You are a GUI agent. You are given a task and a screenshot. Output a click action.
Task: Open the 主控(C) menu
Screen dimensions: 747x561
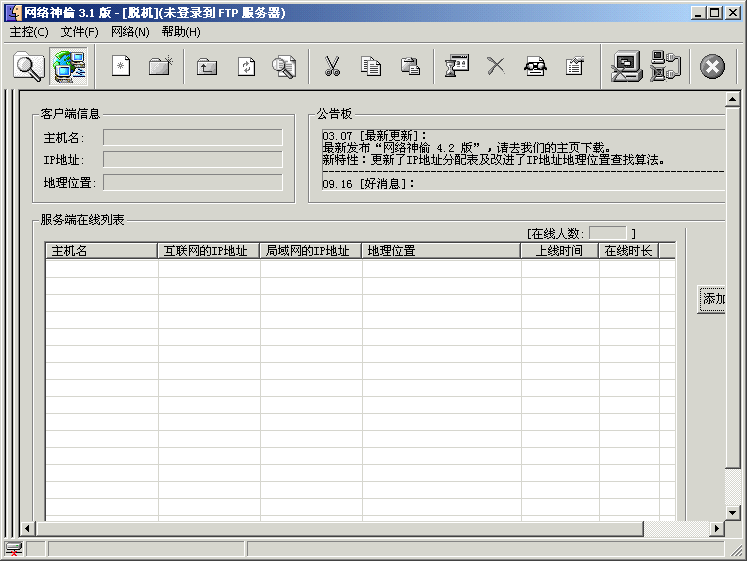tap(29, 32)
